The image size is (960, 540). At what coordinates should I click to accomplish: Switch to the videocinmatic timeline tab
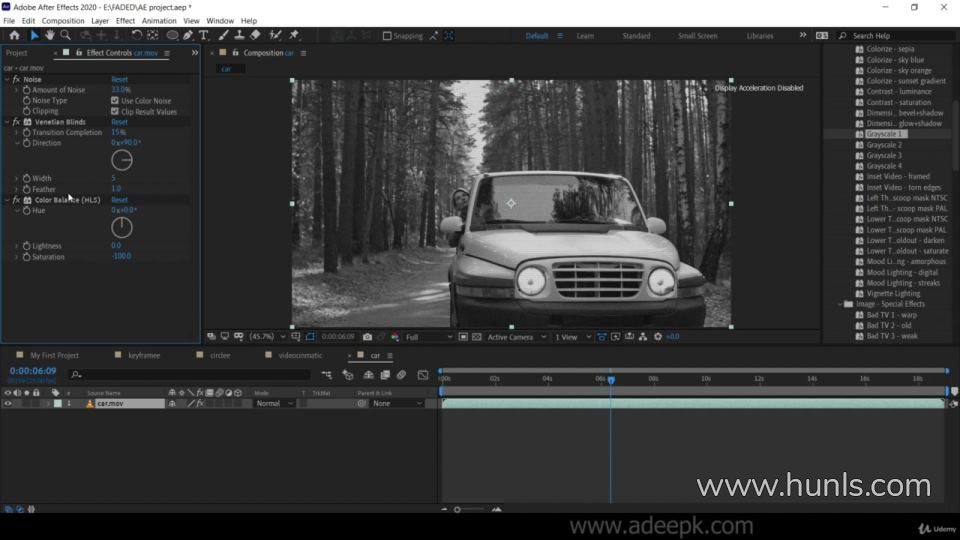pos(301,355)
